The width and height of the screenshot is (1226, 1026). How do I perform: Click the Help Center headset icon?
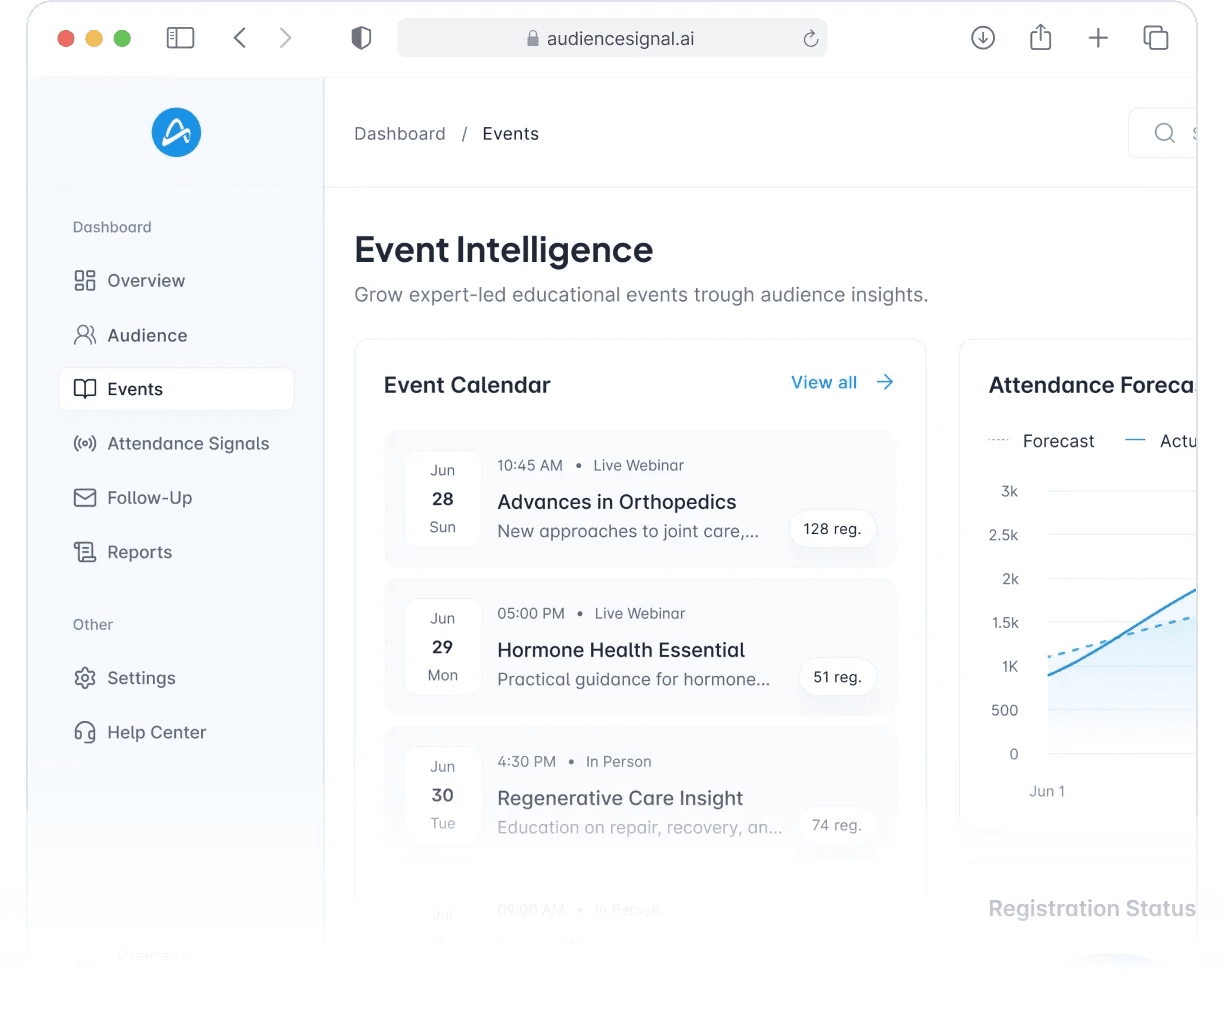(x=85, y=732)
